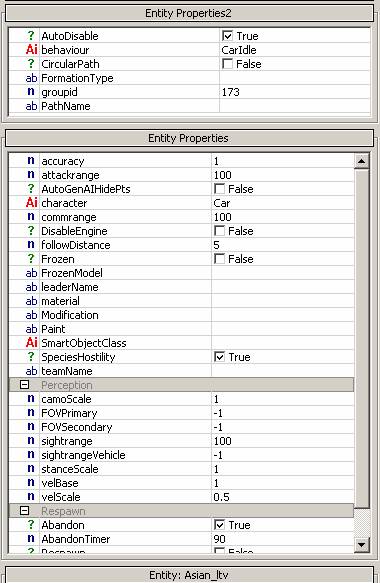Click the n icon beside sightrange
380x583 pixels.
[x=31, y=441]
